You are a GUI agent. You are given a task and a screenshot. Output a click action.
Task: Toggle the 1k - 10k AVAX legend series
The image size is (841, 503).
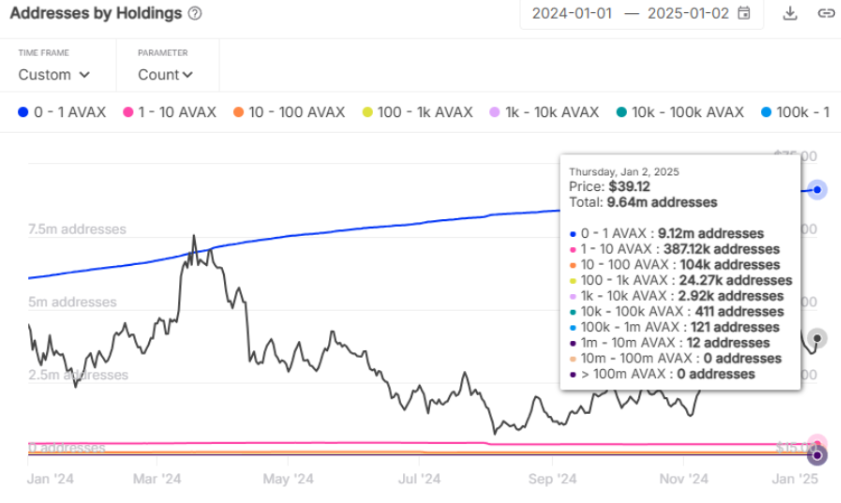[544, 112]
